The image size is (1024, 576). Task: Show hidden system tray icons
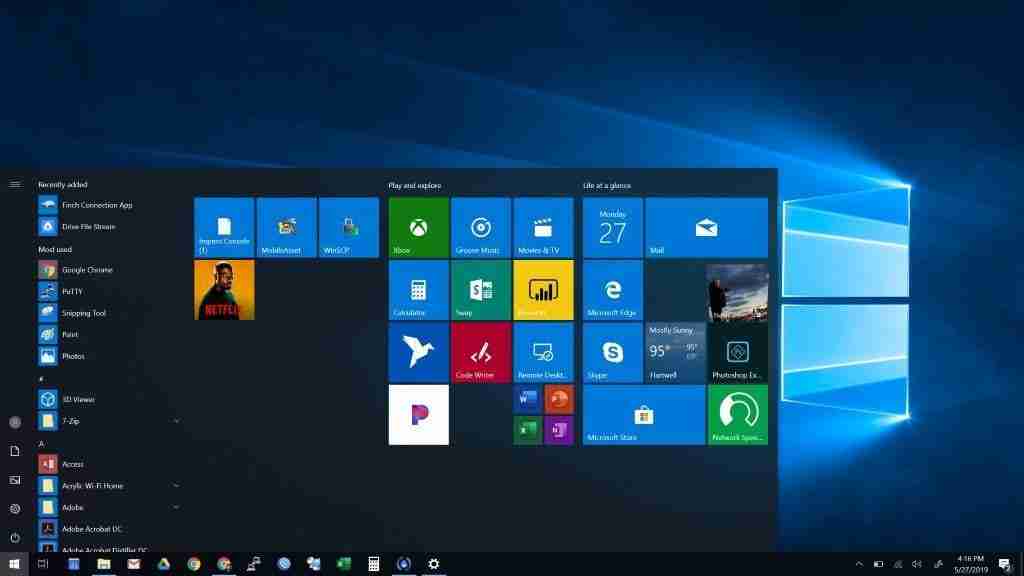coord(859,564)
